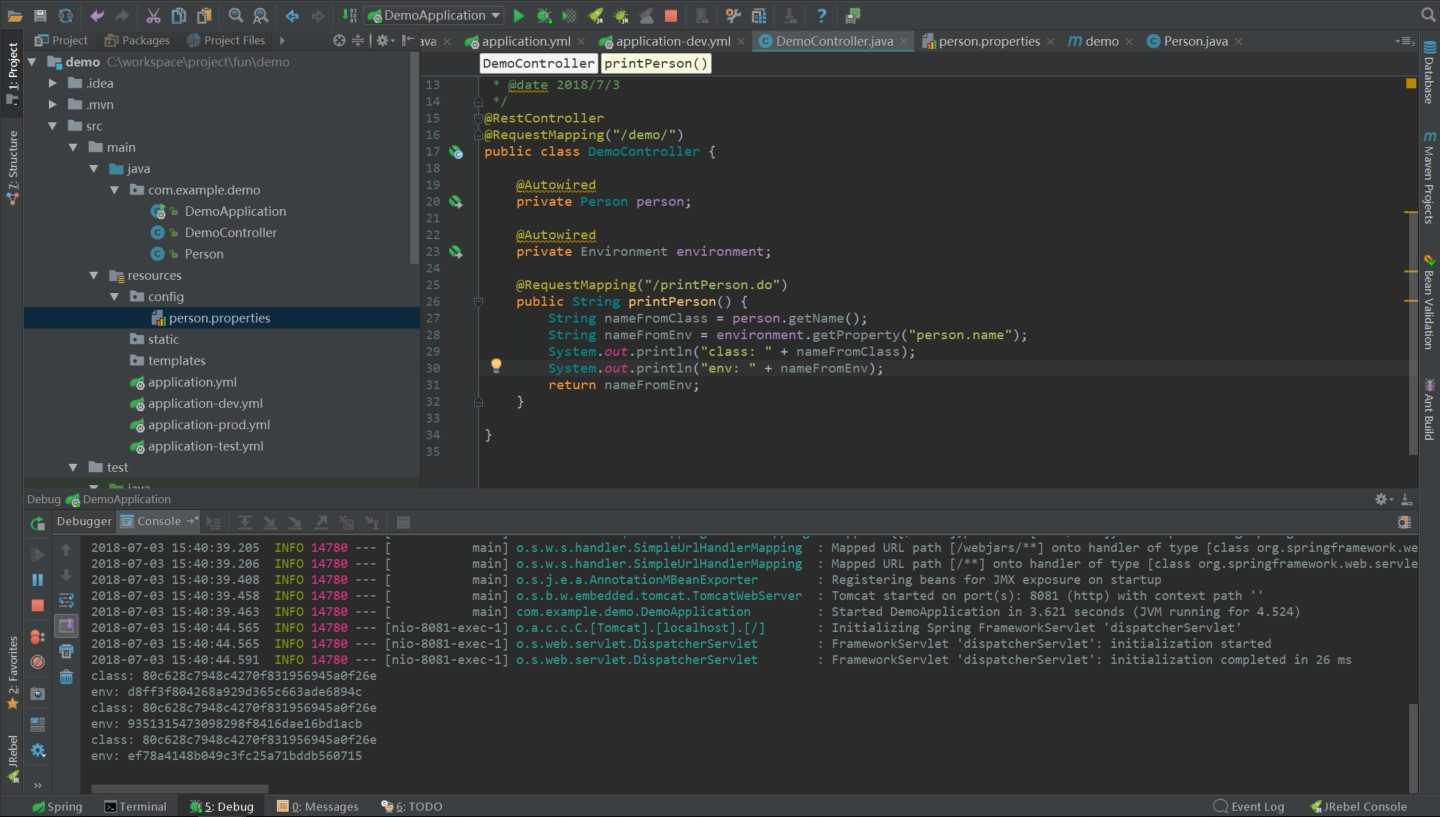Viewport: 1440px width, 817px height.
Task: Click the Copy toolbar icon
Action: (178, 16)
